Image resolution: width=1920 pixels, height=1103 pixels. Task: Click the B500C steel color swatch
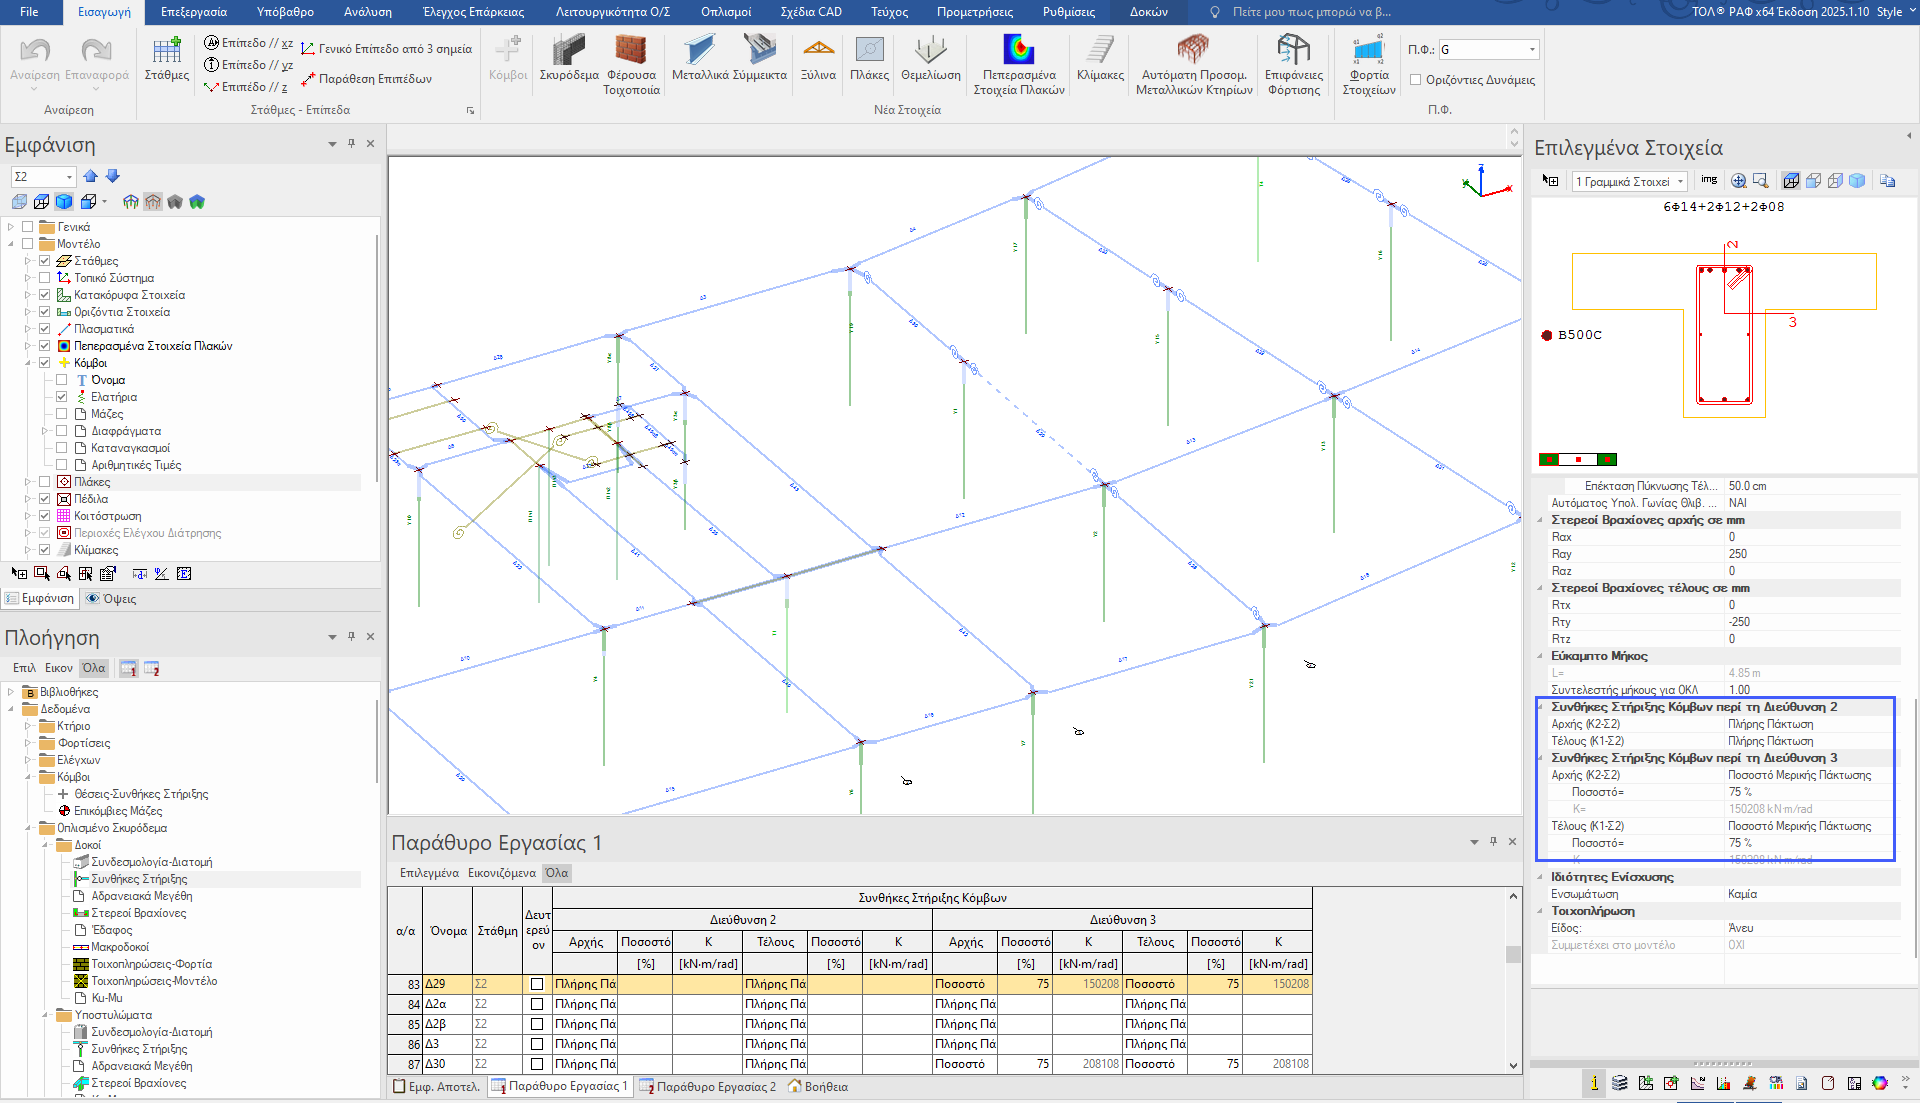(1547, 335)
